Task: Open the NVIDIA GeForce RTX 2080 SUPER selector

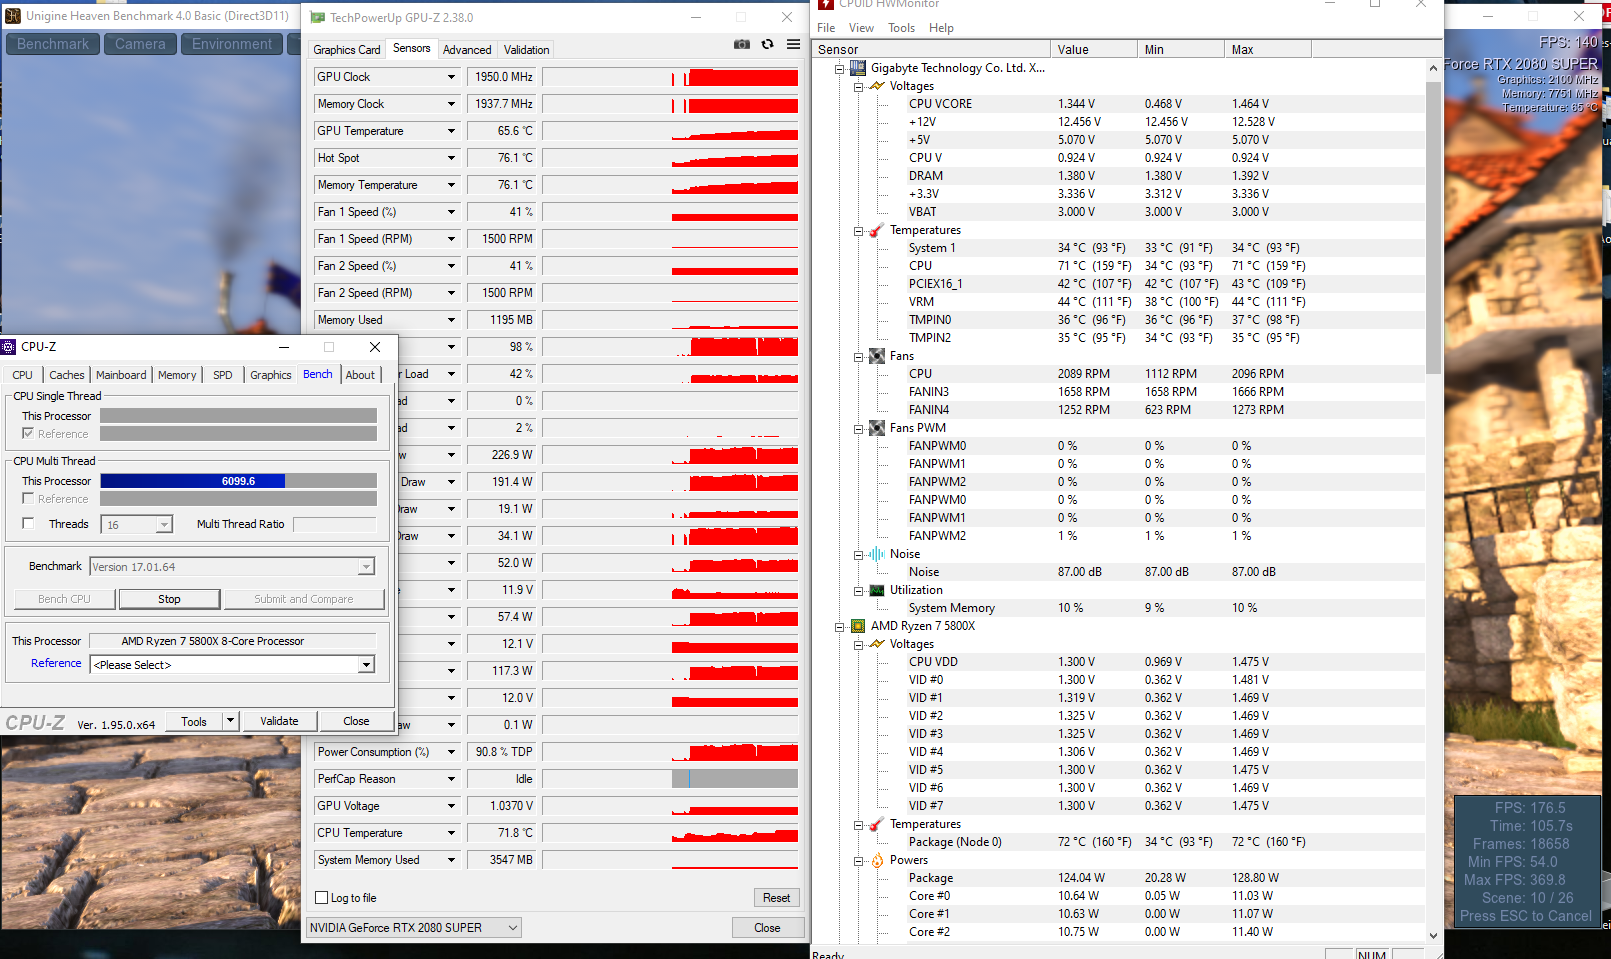Action: coord(414,928)
